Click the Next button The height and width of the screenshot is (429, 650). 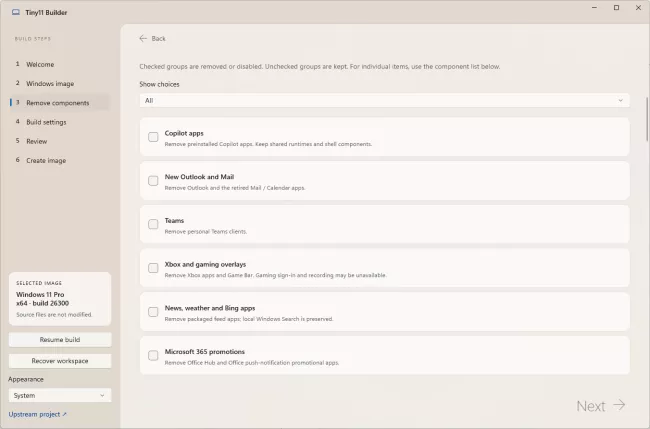601,406
